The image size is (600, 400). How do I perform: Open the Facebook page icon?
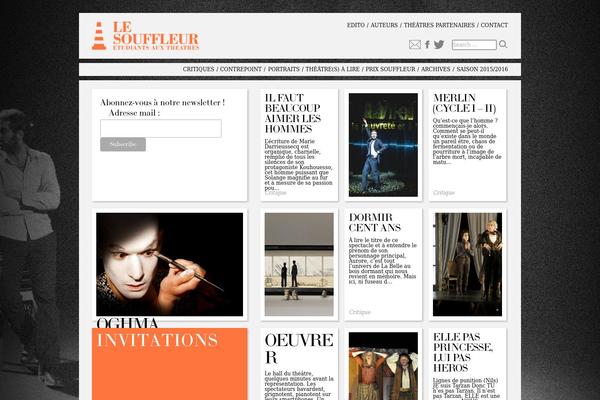427,44
